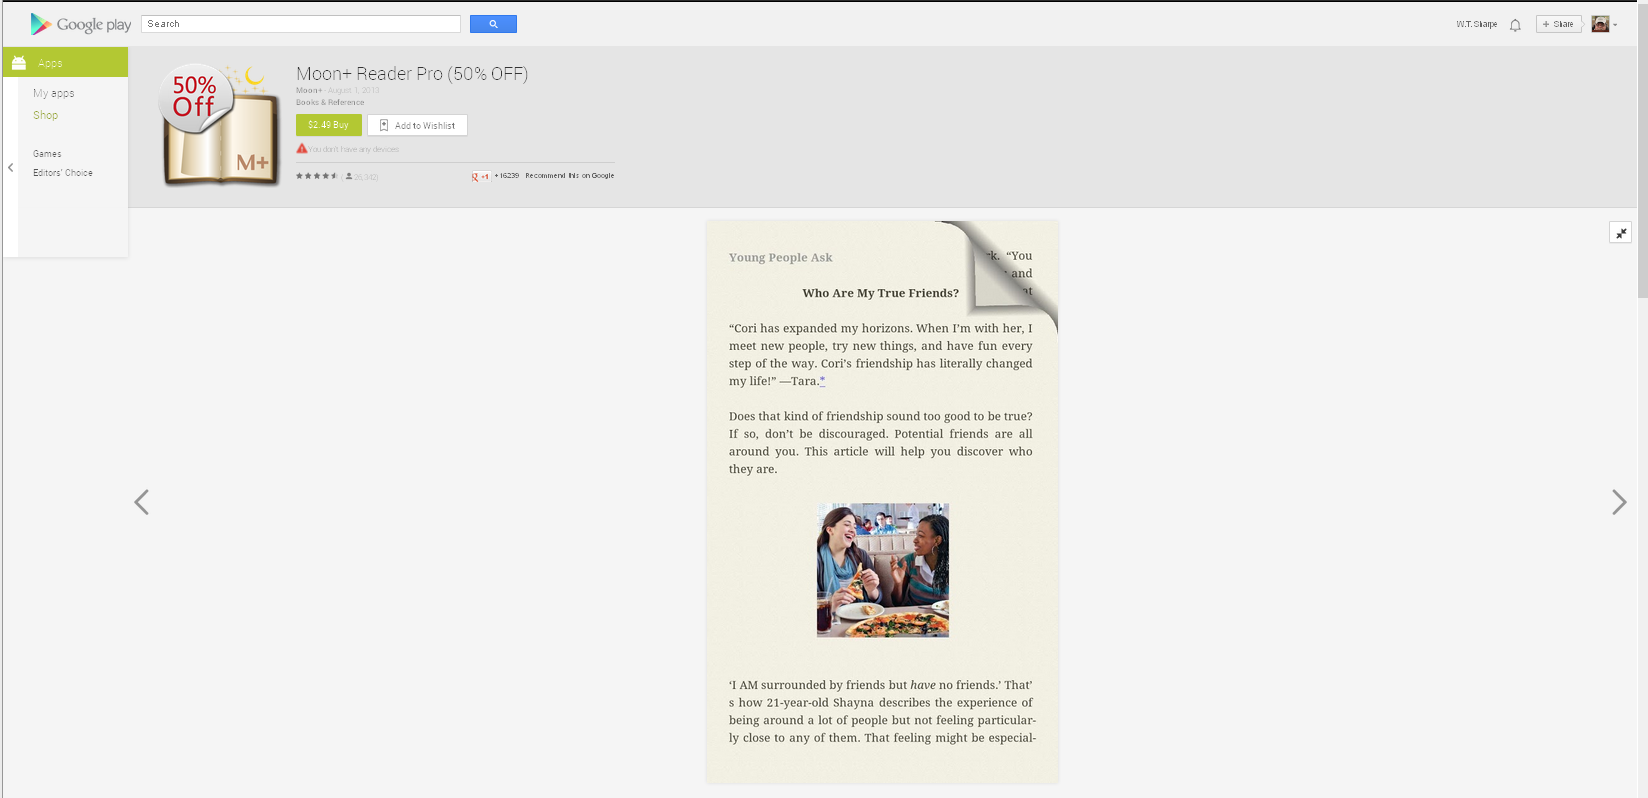
Task: Open Moon+ developer link
Action: point(309,90)
